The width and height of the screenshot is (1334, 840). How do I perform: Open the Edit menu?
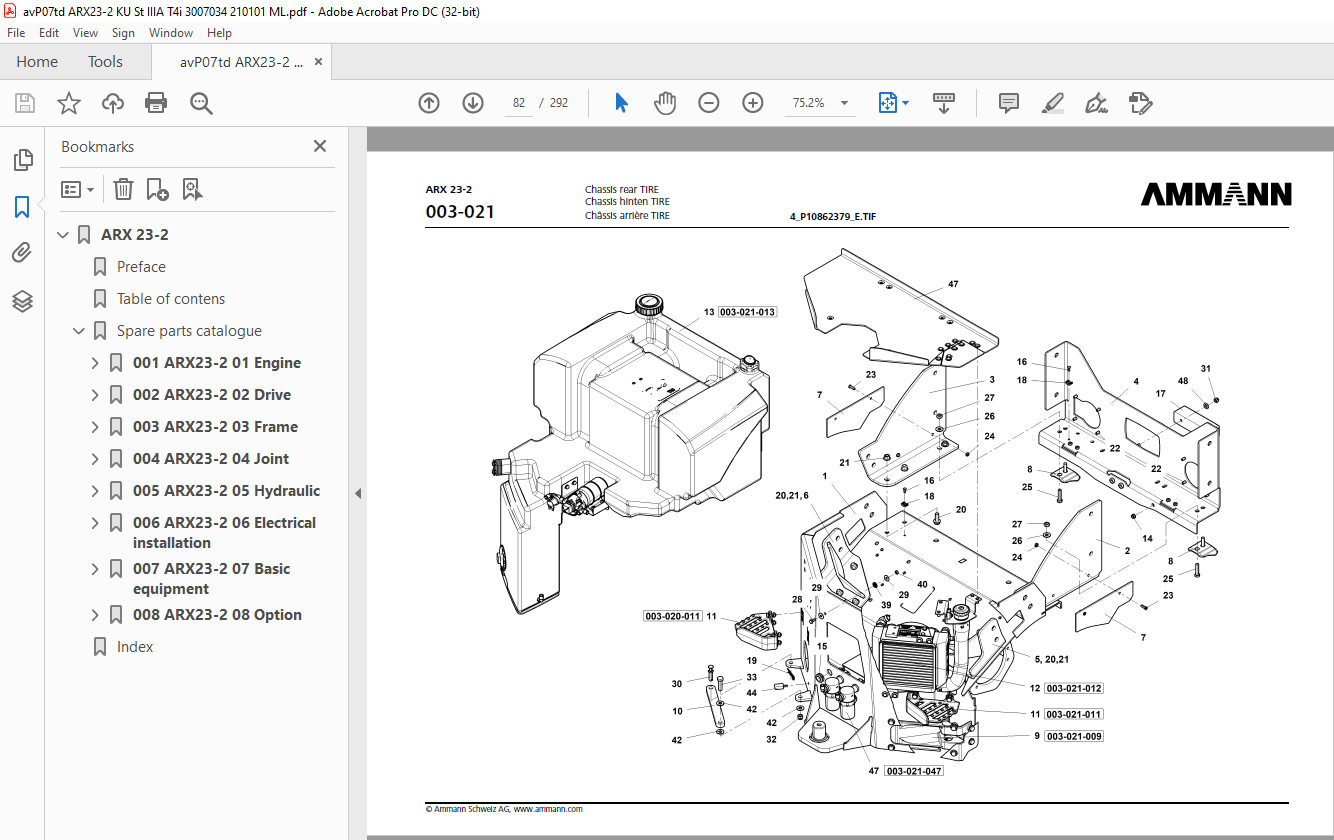click(x=49, y=33)
